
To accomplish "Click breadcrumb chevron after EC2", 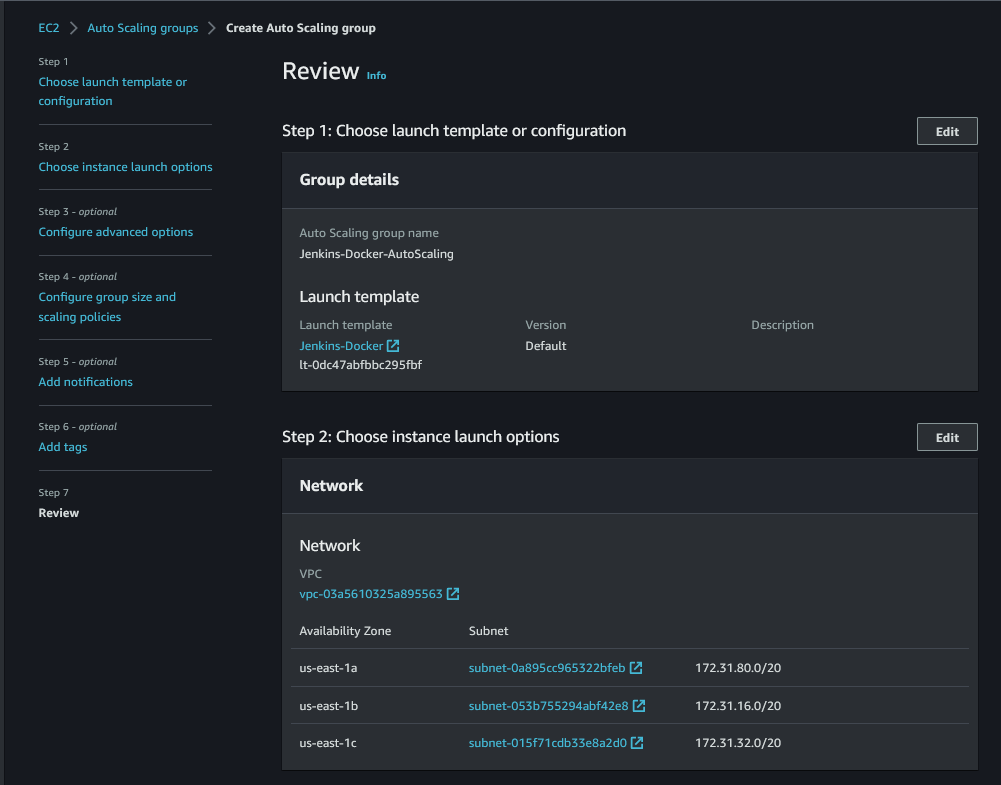I will 73,28.
